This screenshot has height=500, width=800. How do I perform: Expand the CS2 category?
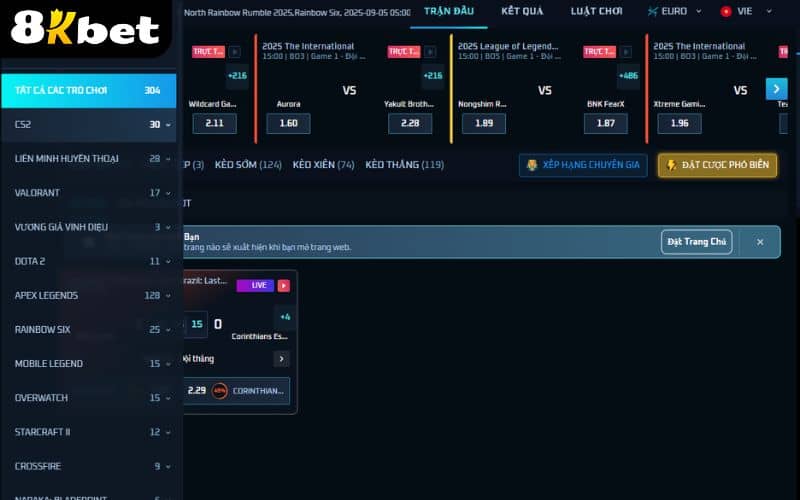coord(168,125)
